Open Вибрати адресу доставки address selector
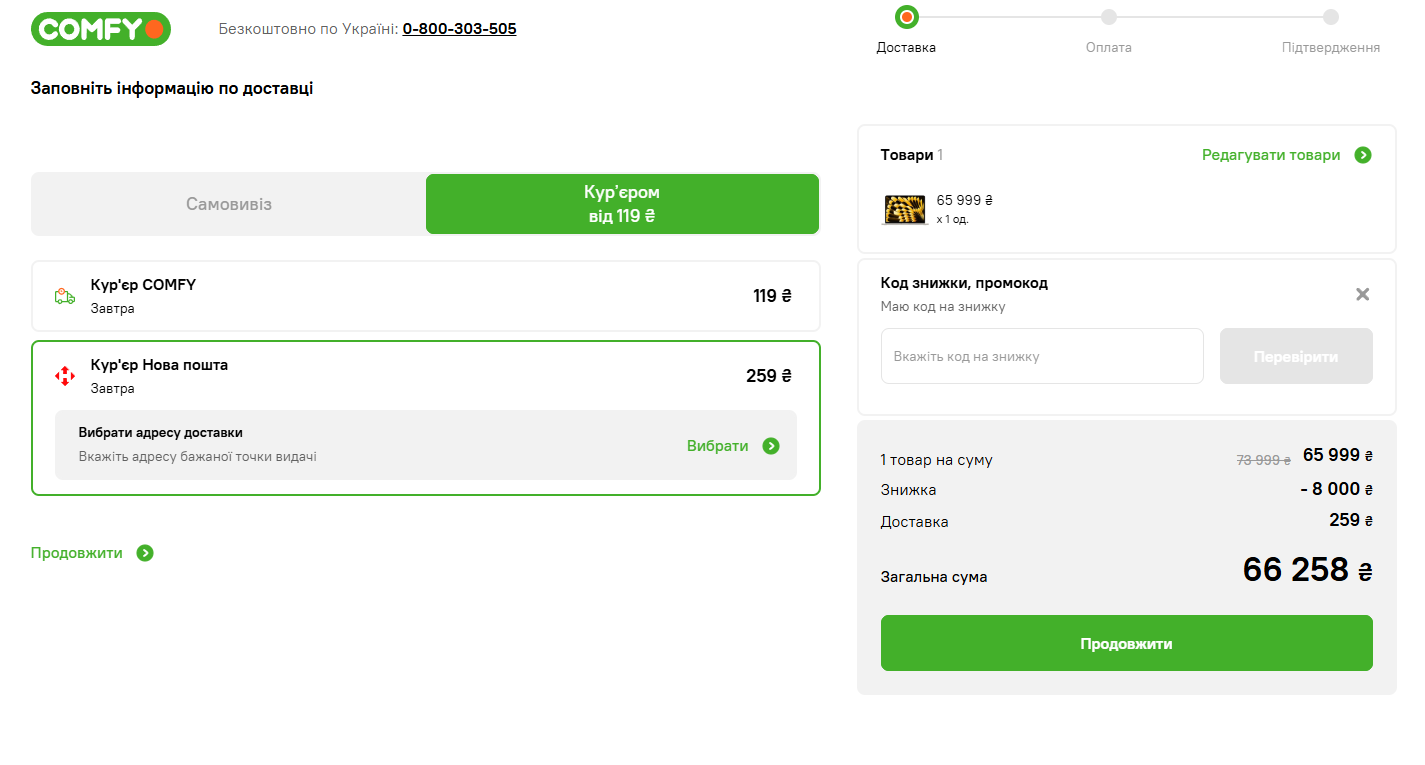 coord(425,445)
